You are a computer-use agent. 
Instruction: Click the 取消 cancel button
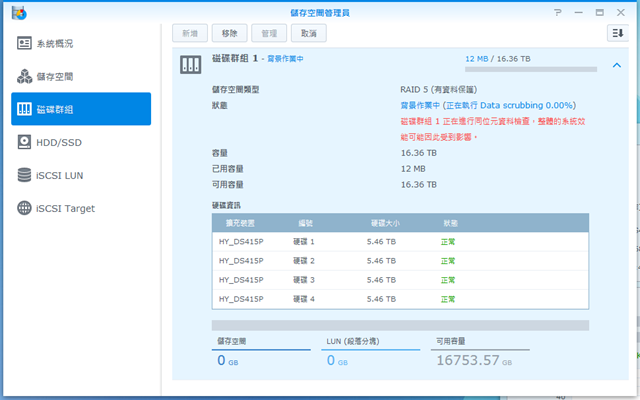point(307,33)
